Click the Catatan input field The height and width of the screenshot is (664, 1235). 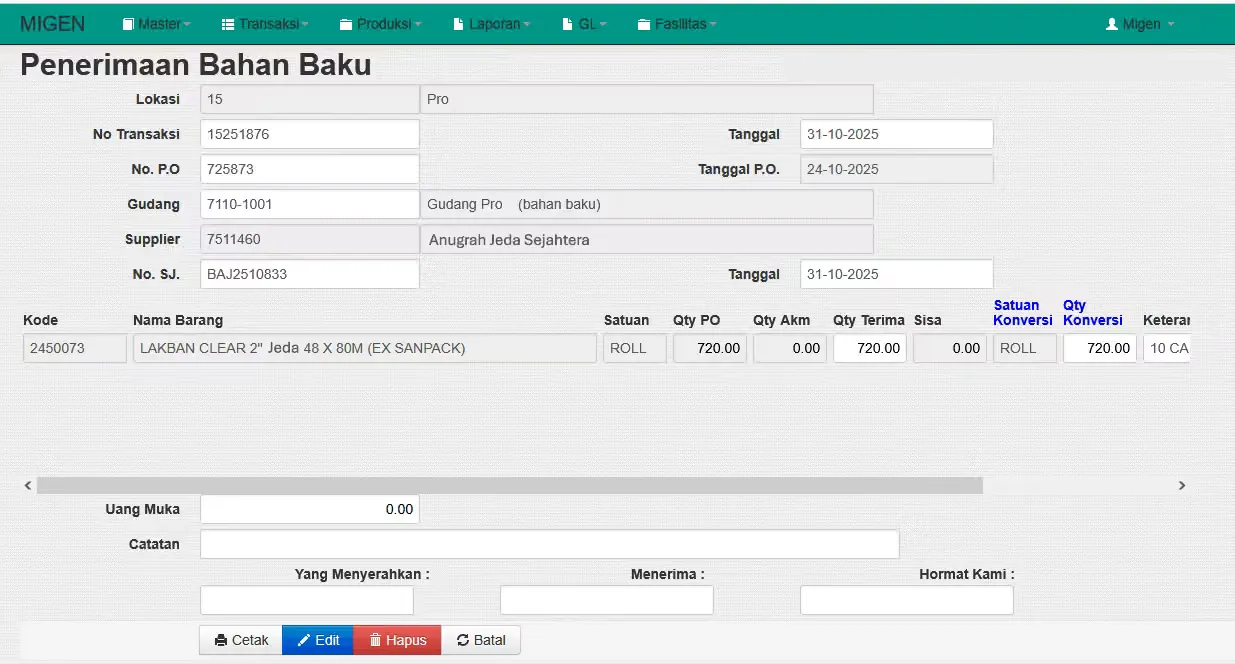[x=550, y=544]
